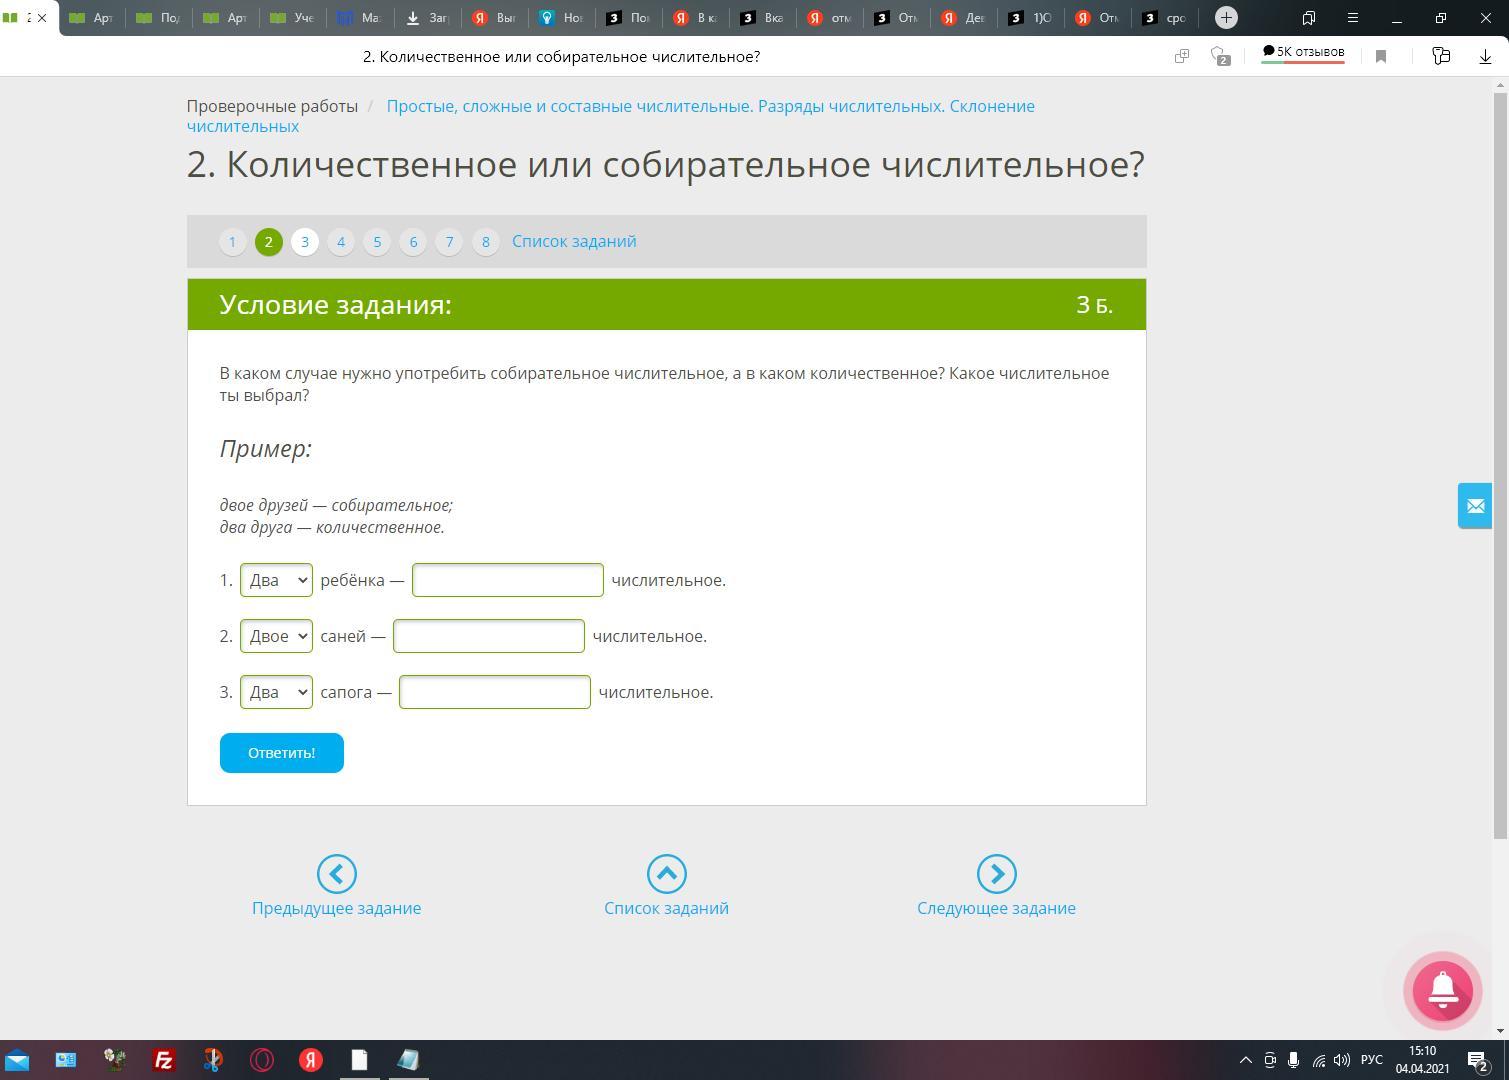The image size is (1509, 1080).
Task: Go to task number 4
Action: coord(341,242)
